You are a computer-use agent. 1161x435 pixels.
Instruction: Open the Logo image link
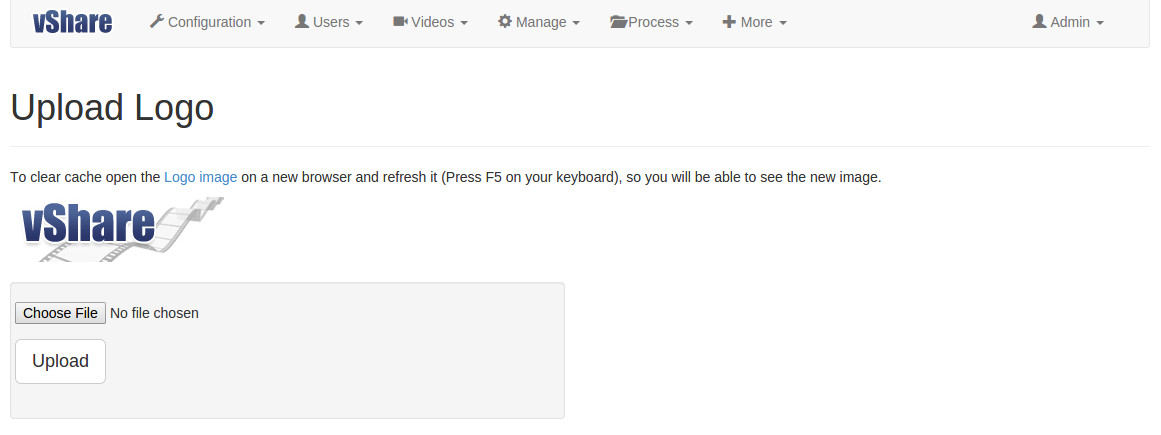coord(201,178)
